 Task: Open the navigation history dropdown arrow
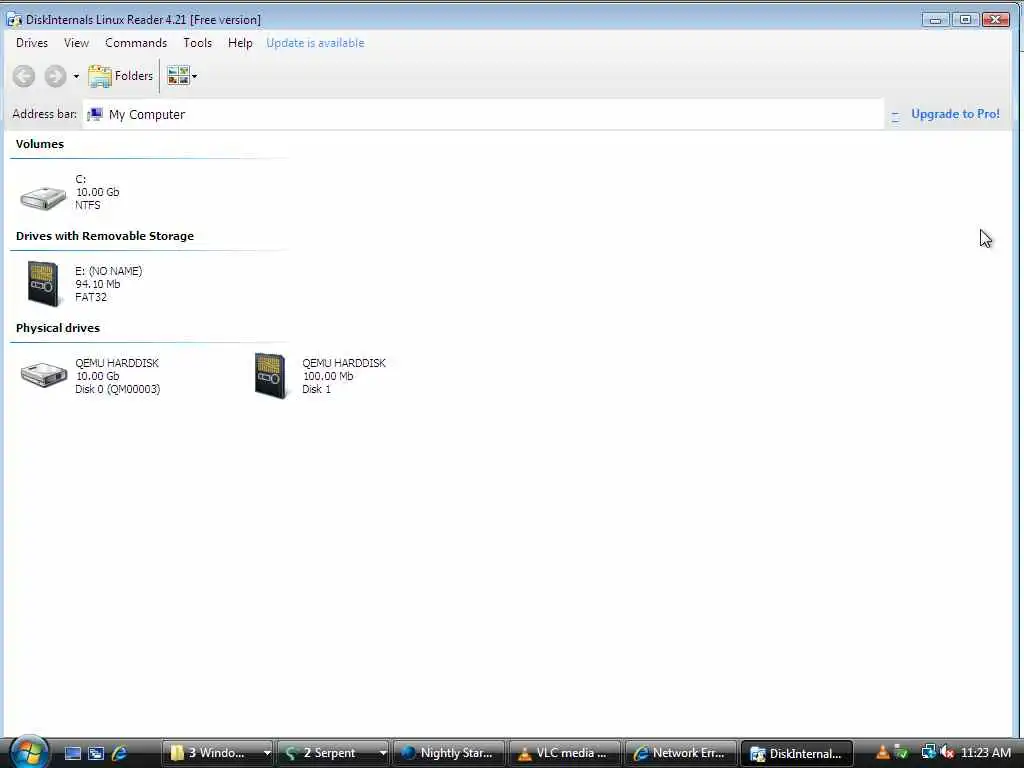click(76, 76)
